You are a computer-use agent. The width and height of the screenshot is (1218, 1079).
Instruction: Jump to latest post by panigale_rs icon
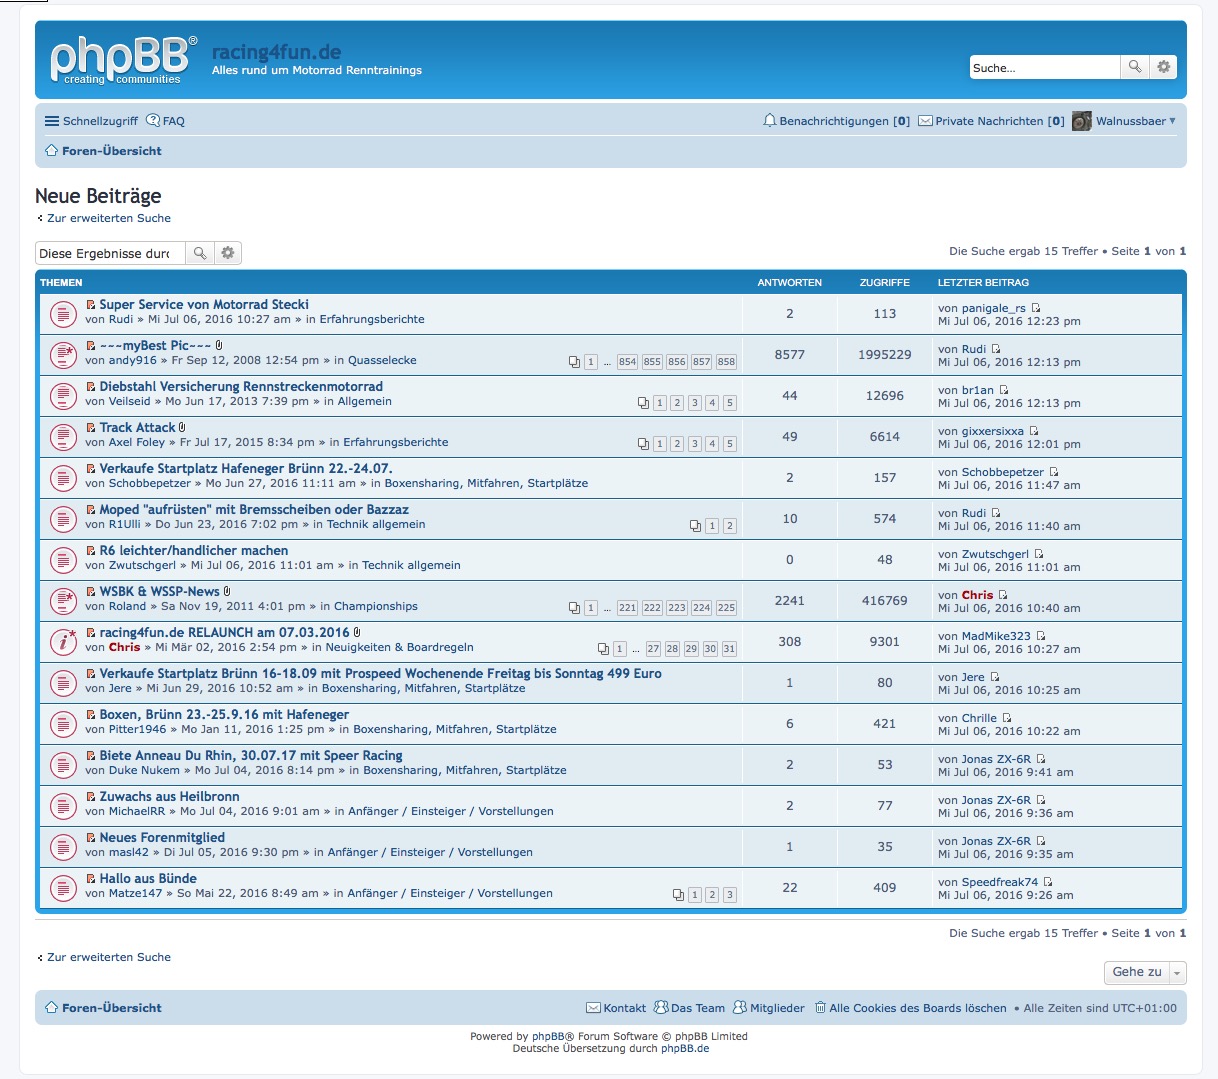1036,308
